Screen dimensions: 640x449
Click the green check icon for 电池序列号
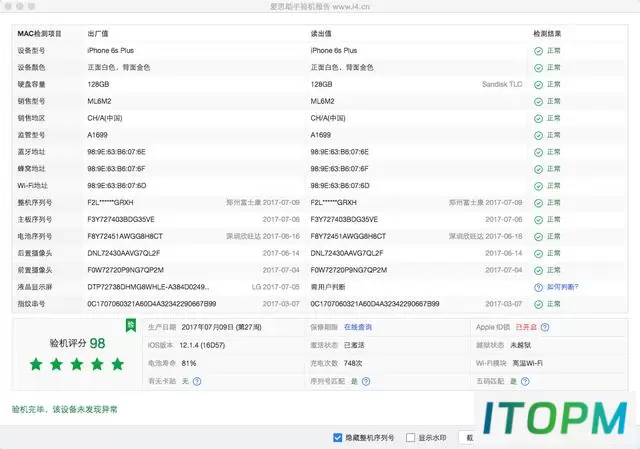[538, 237]
